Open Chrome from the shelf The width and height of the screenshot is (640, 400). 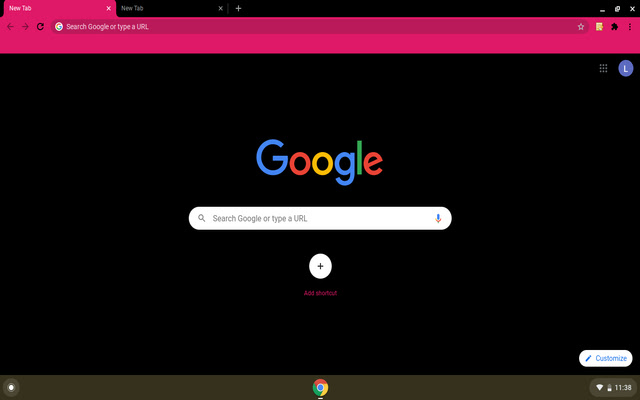(320, 387)
